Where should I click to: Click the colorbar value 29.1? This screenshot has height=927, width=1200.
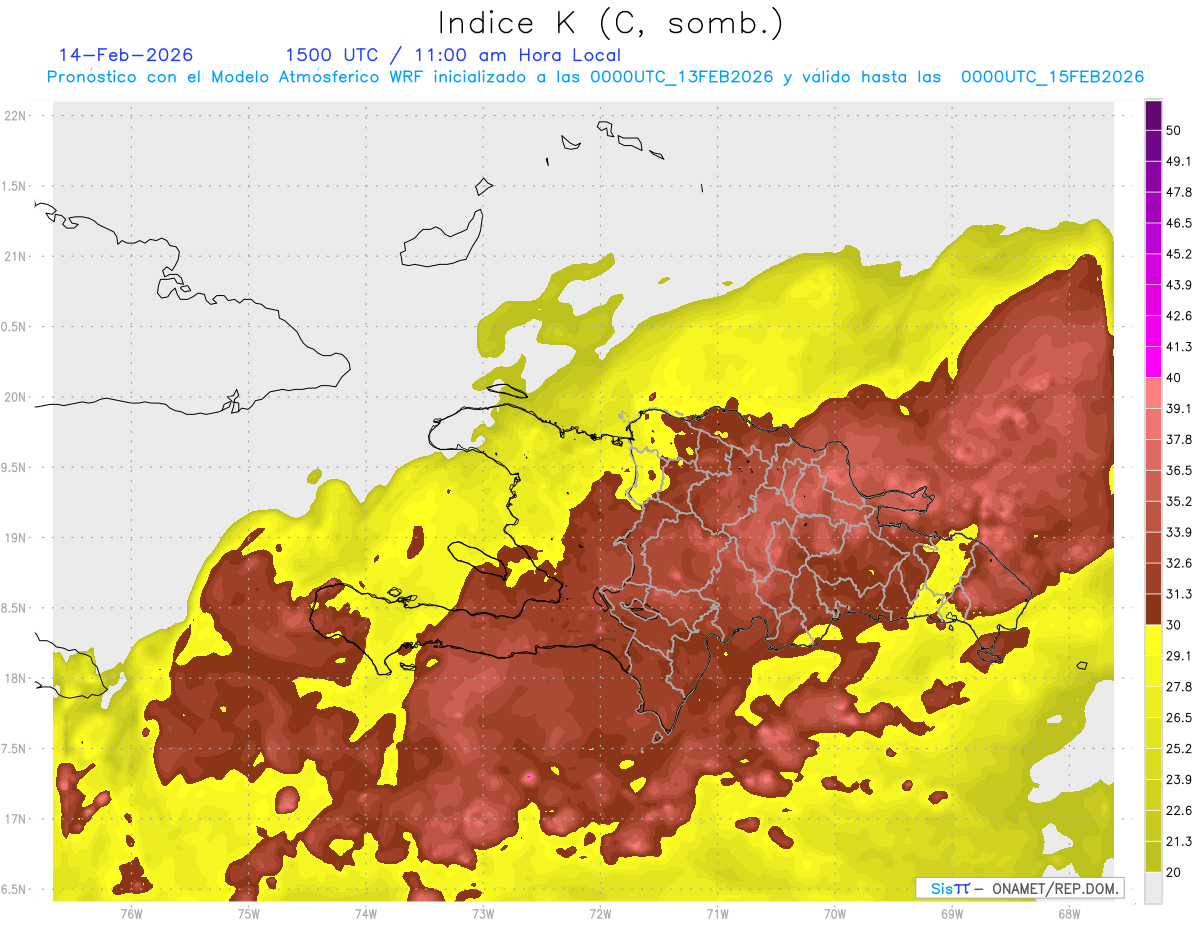click(1179, 656)
